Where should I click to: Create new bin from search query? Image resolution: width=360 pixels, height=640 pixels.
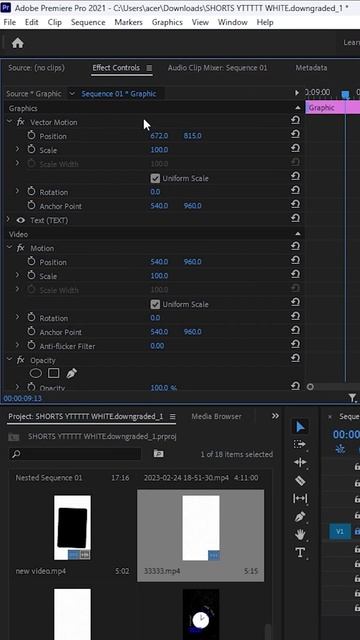pyautogui.click(x=158, y=453)
